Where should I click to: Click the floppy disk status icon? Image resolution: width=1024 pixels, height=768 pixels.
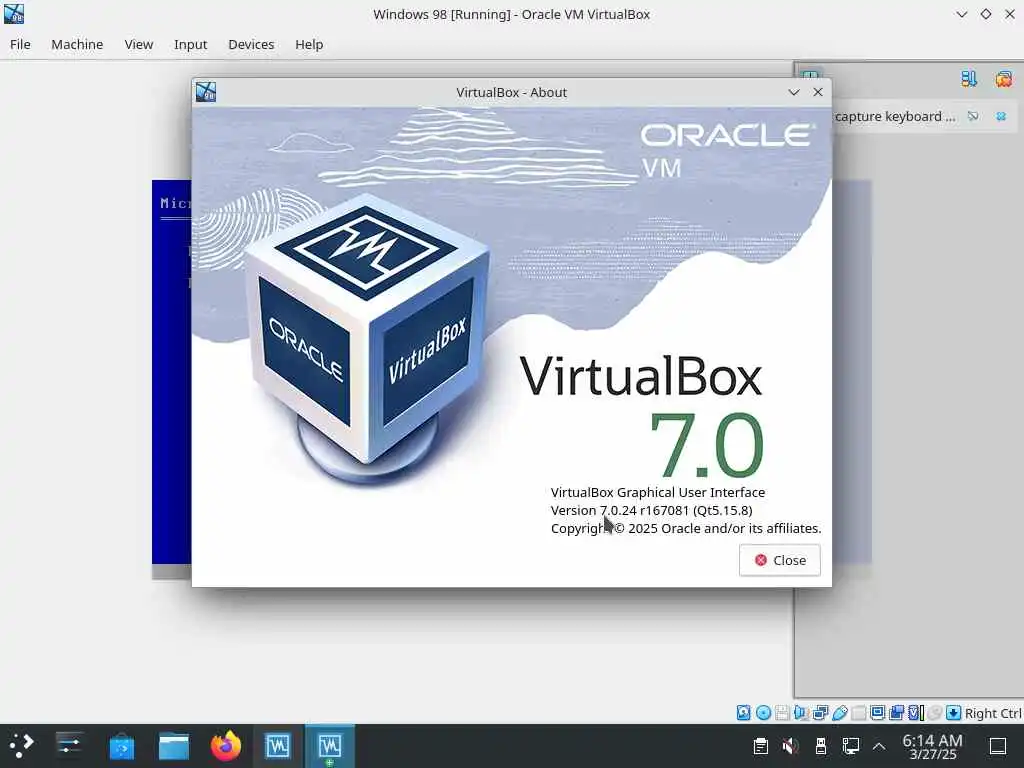tap(782, 712)
